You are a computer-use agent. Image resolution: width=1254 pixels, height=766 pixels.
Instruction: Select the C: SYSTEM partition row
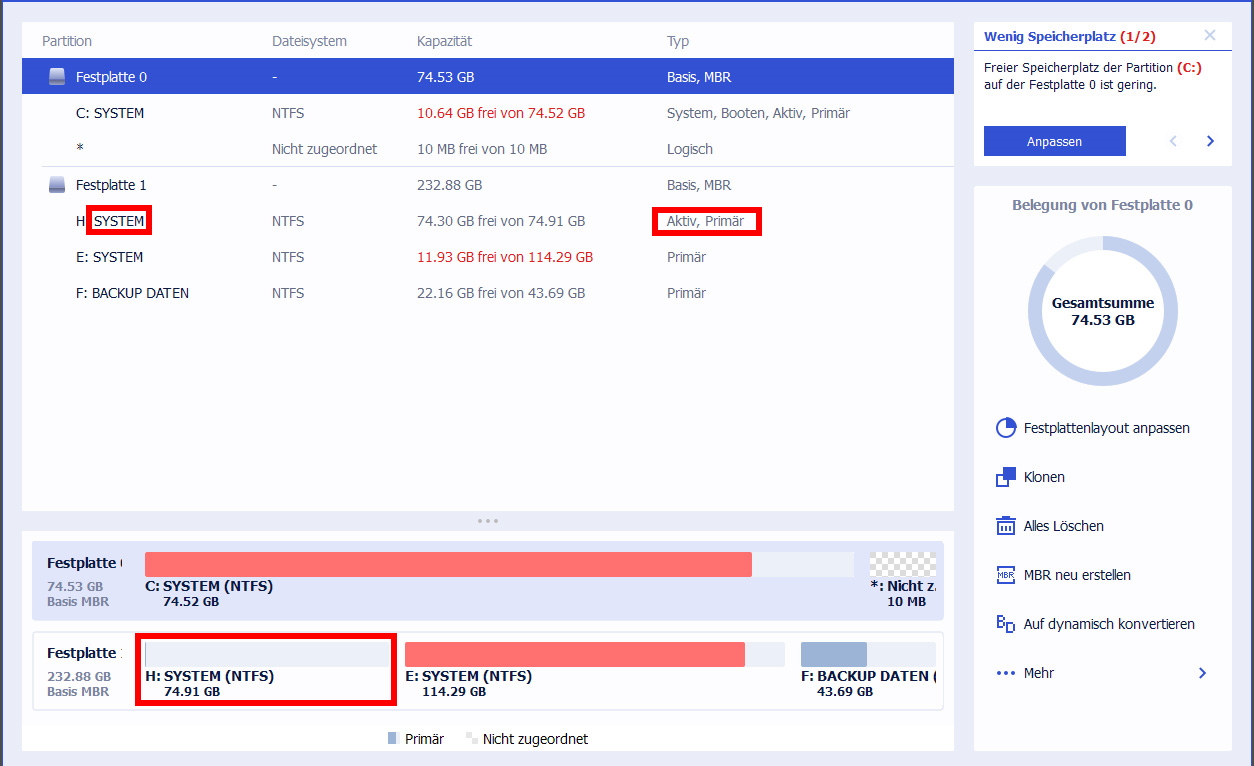pos(488,113)
